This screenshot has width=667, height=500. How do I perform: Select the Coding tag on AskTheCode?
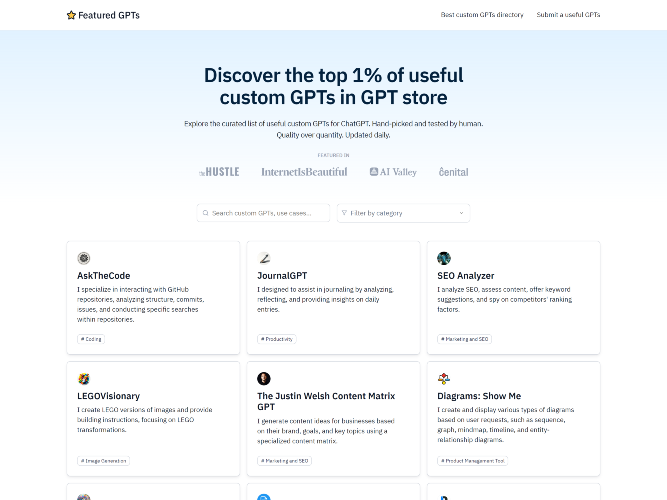[x=91, y=339]
